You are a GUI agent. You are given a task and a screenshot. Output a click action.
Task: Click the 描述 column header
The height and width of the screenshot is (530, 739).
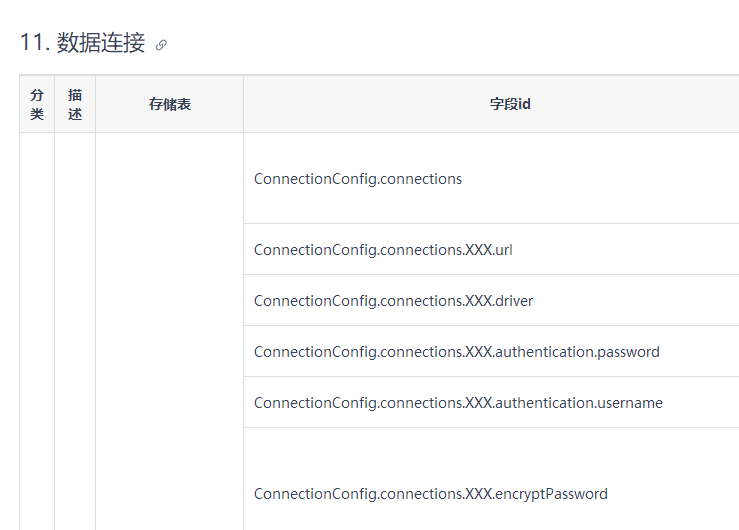click(75, 104)
